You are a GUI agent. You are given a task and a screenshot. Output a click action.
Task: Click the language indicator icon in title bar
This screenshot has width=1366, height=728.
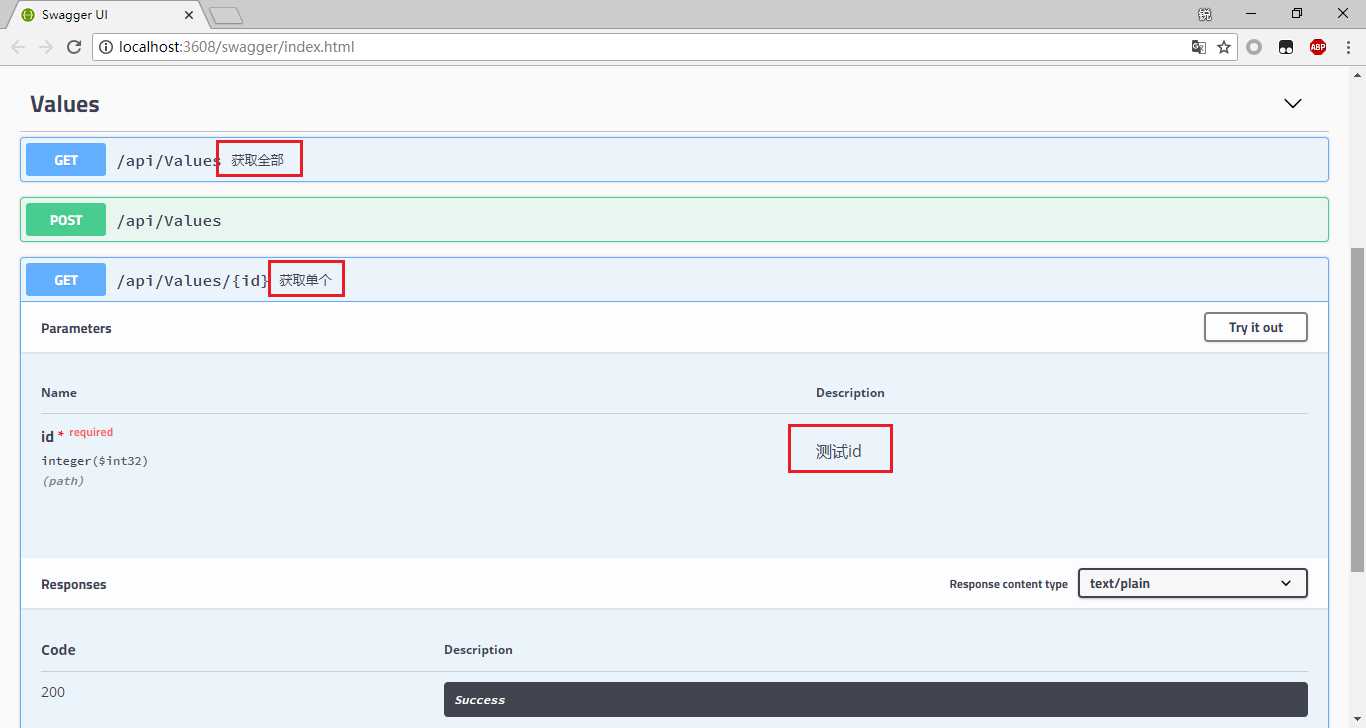tap(1205, 14)
